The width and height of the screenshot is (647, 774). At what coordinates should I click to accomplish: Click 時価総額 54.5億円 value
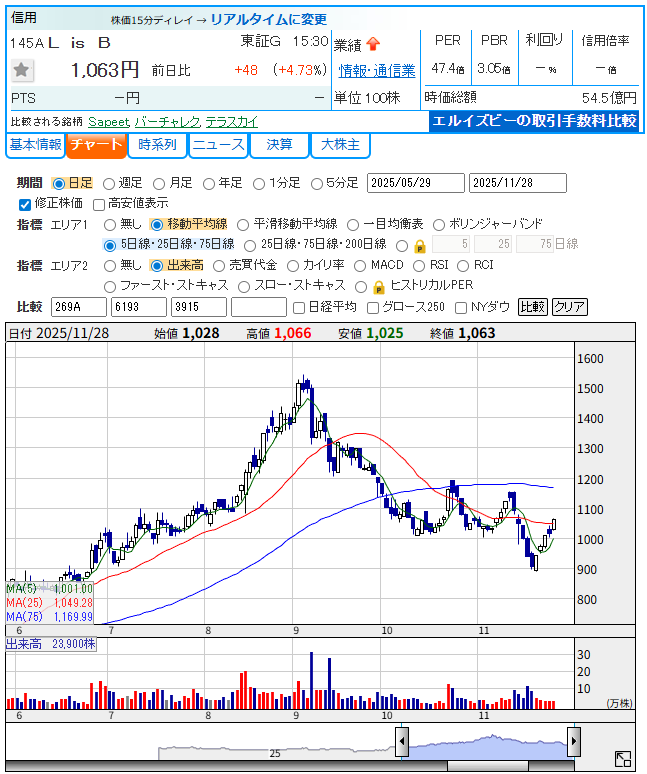click(609, 98)
